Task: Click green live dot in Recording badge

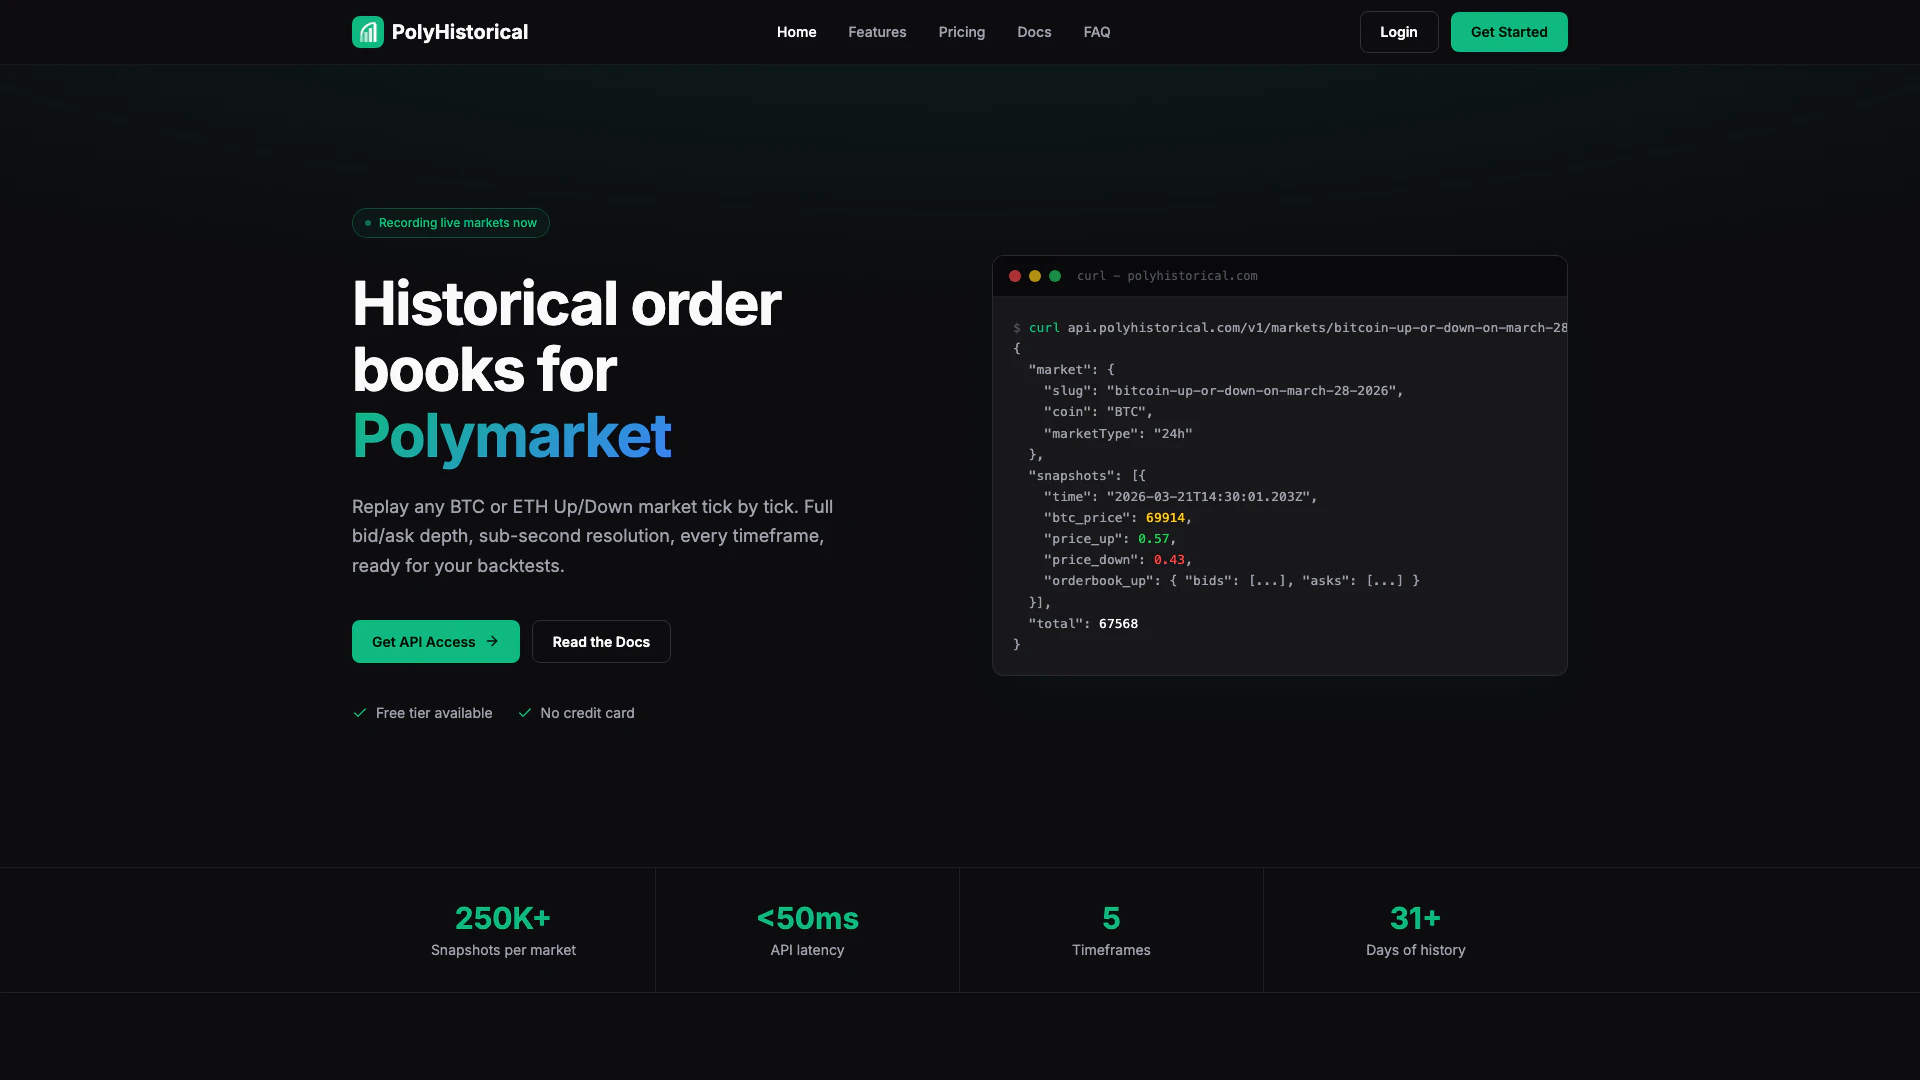Action: pos(368,223)
